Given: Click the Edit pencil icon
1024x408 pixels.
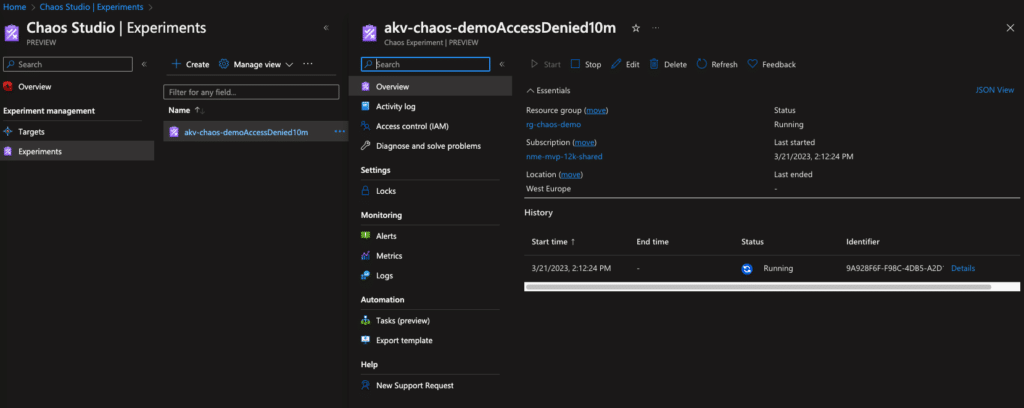Looking at the screenshot, I should [x=616, y=64].
